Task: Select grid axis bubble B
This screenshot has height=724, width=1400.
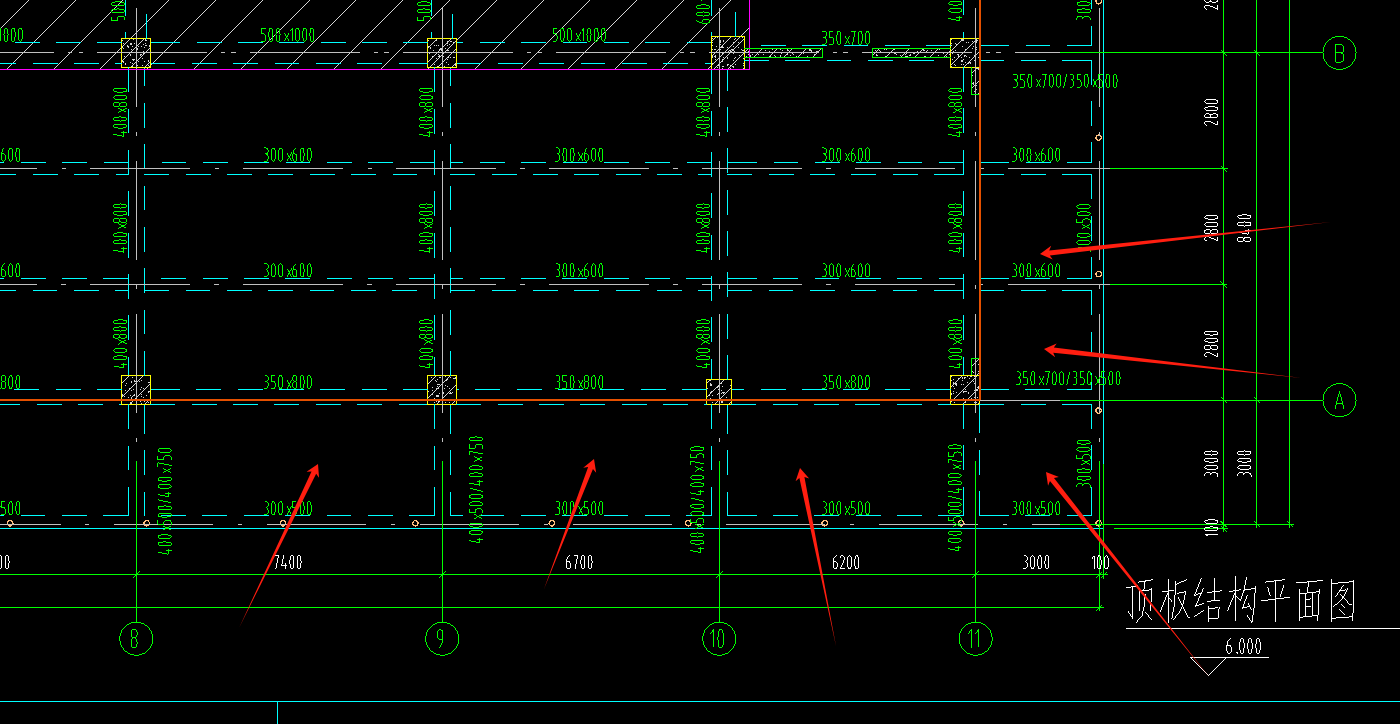Action: click(1339, 52)
